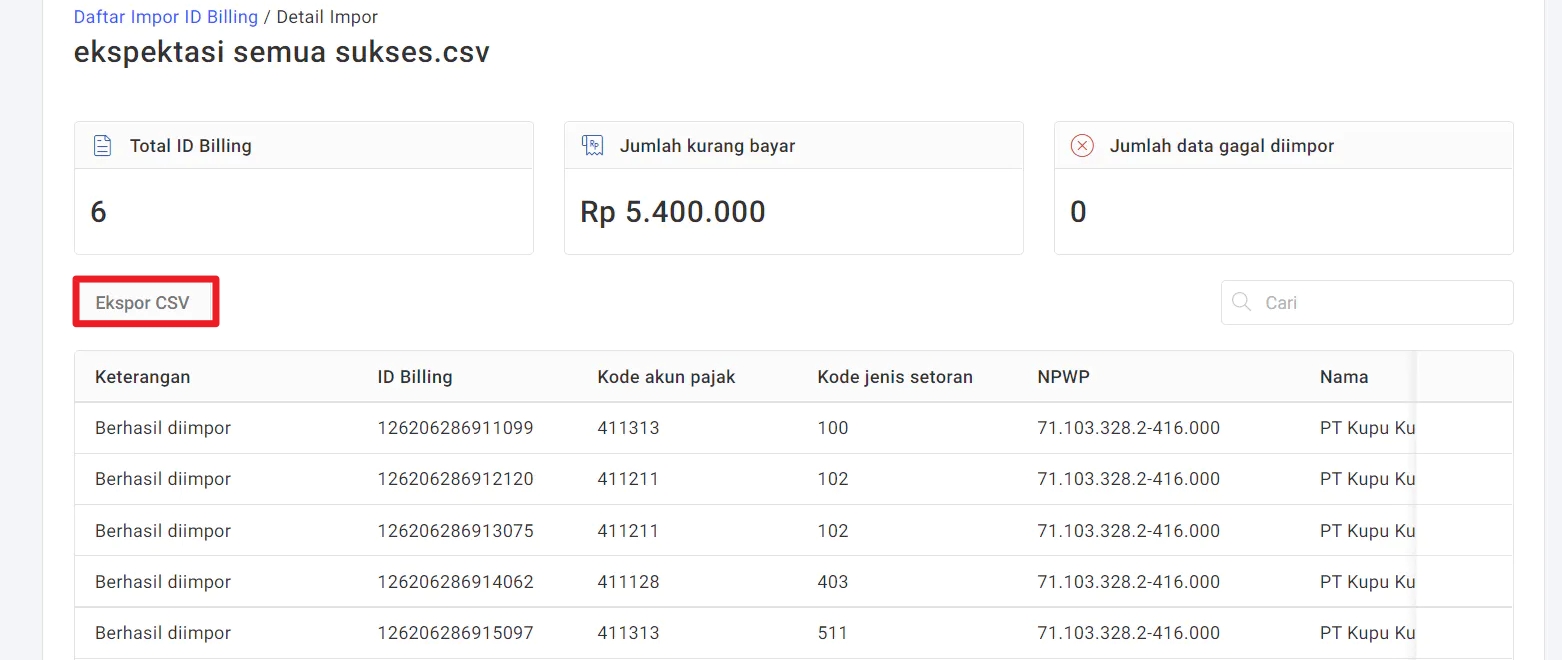Click Berhasil diimpor in row 126206286911099

click(163, 428)
